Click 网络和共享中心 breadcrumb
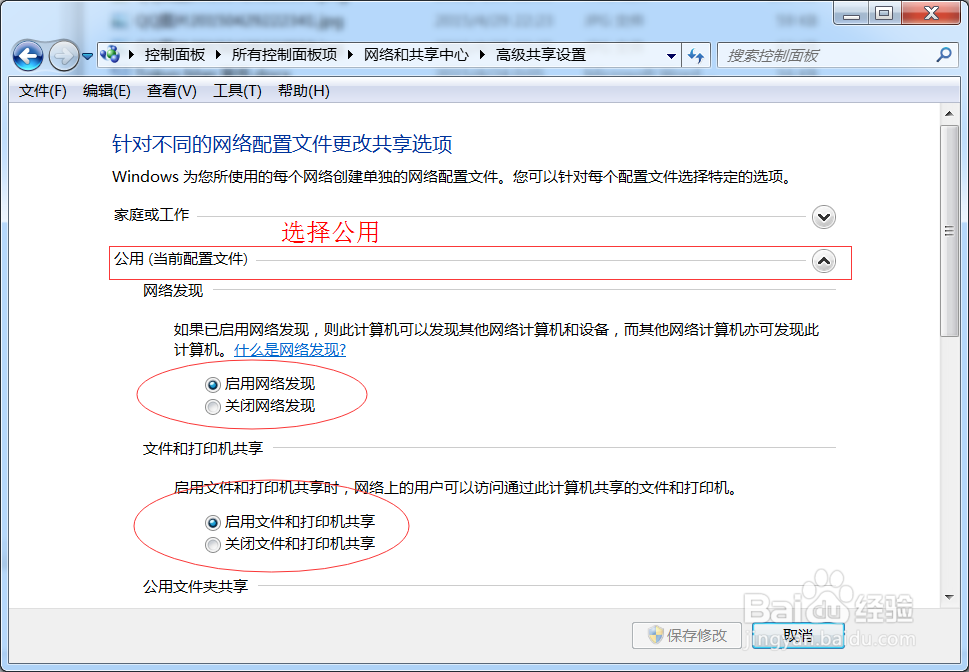 coord(416,55)
